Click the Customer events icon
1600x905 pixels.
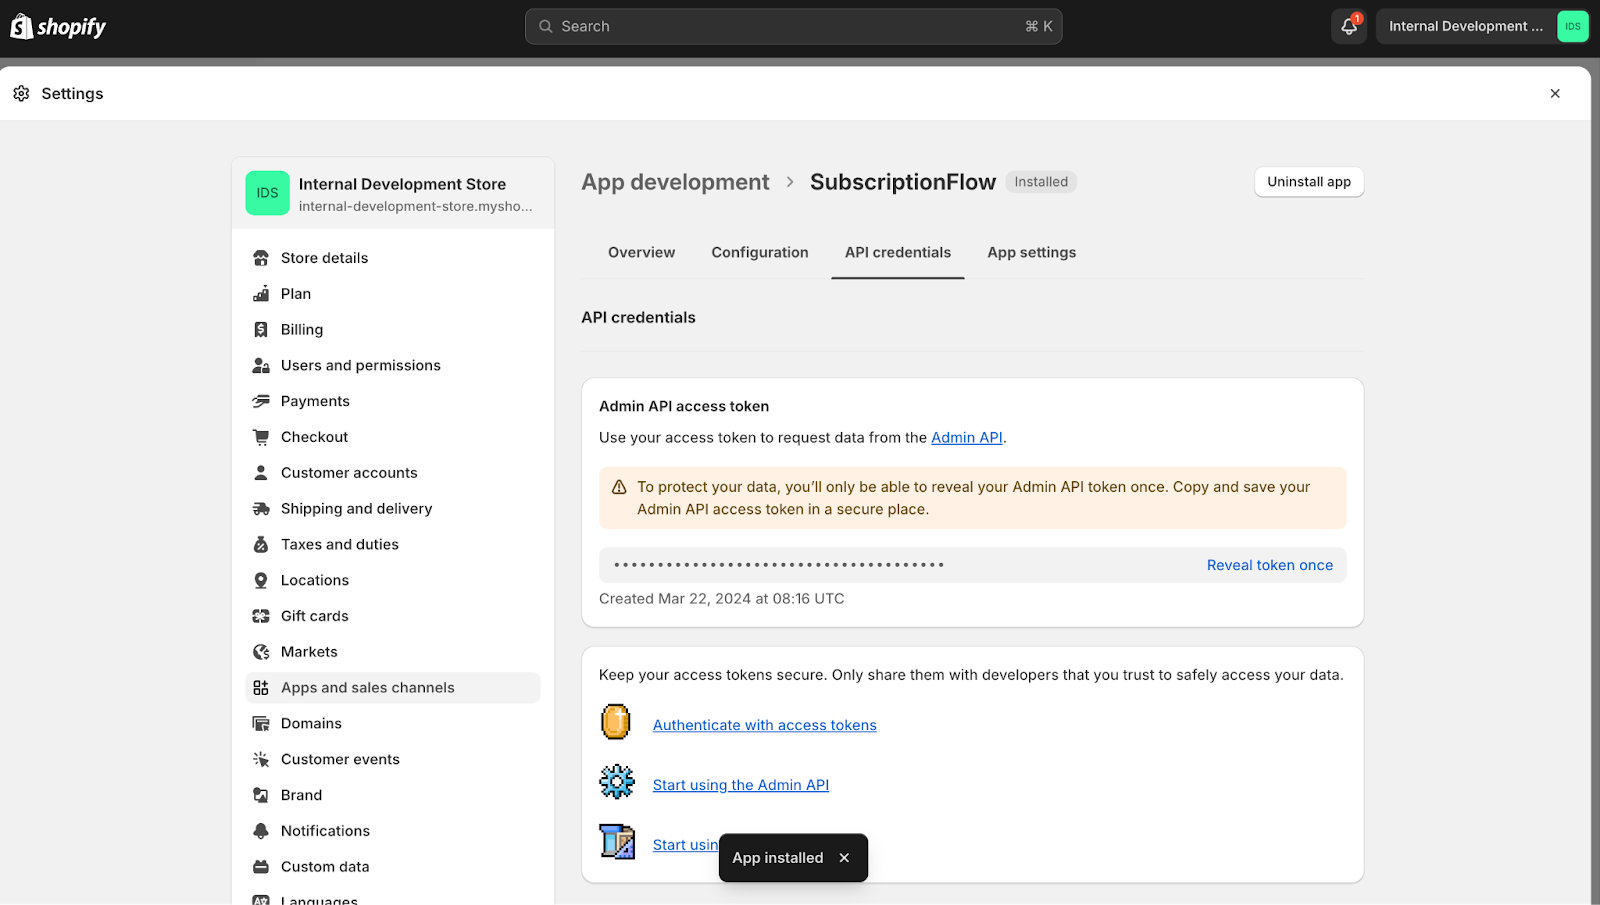tap(261, 760)
